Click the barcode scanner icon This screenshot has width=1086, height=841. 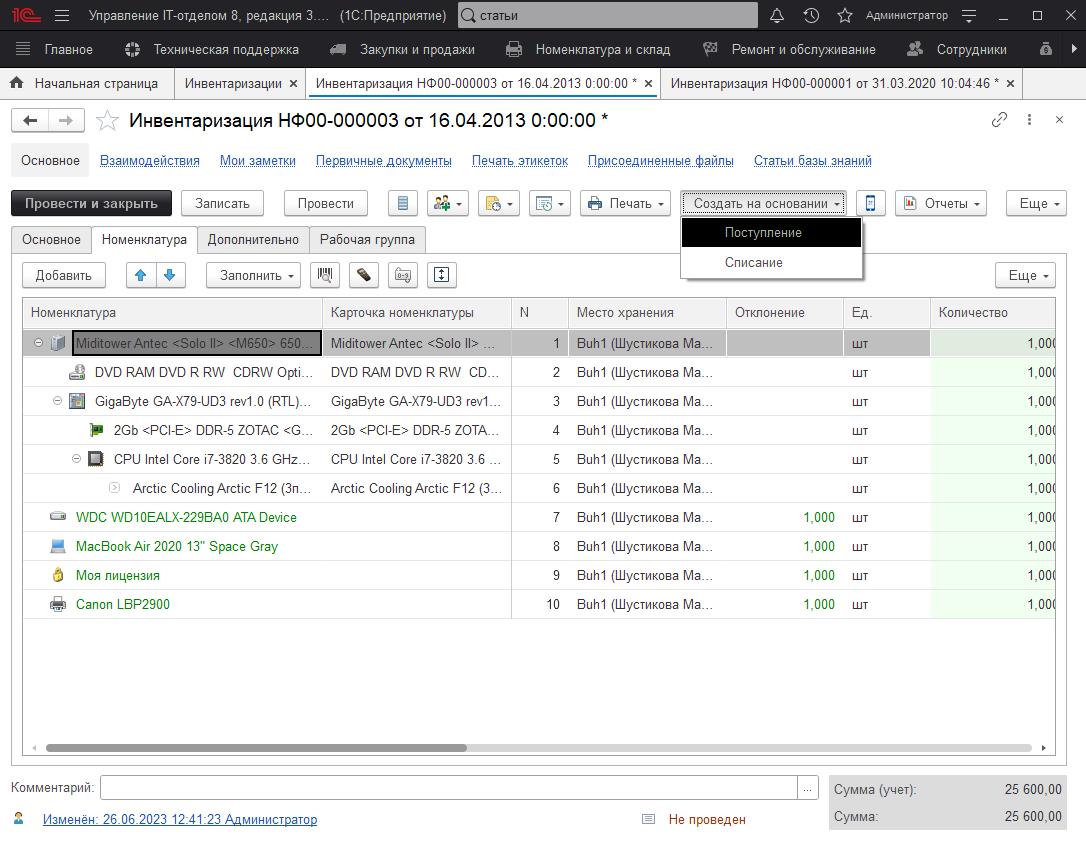325,275
